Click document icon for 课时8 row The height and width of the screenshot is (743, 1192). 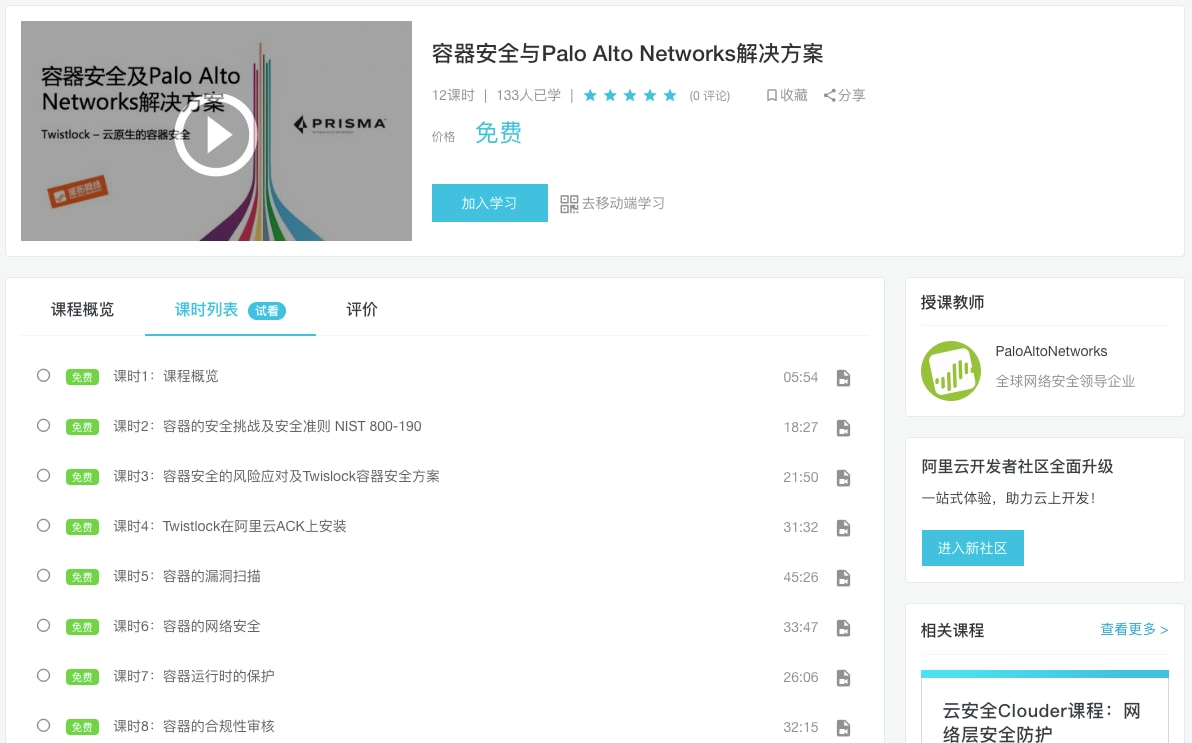point(843,728)
